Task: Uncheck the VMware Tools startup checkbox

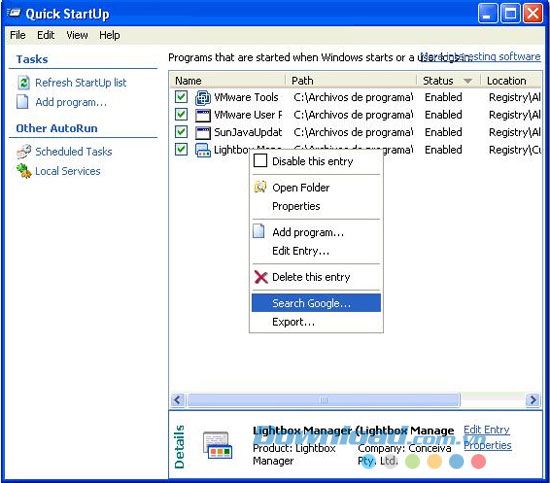Action: tap(181, 97)
